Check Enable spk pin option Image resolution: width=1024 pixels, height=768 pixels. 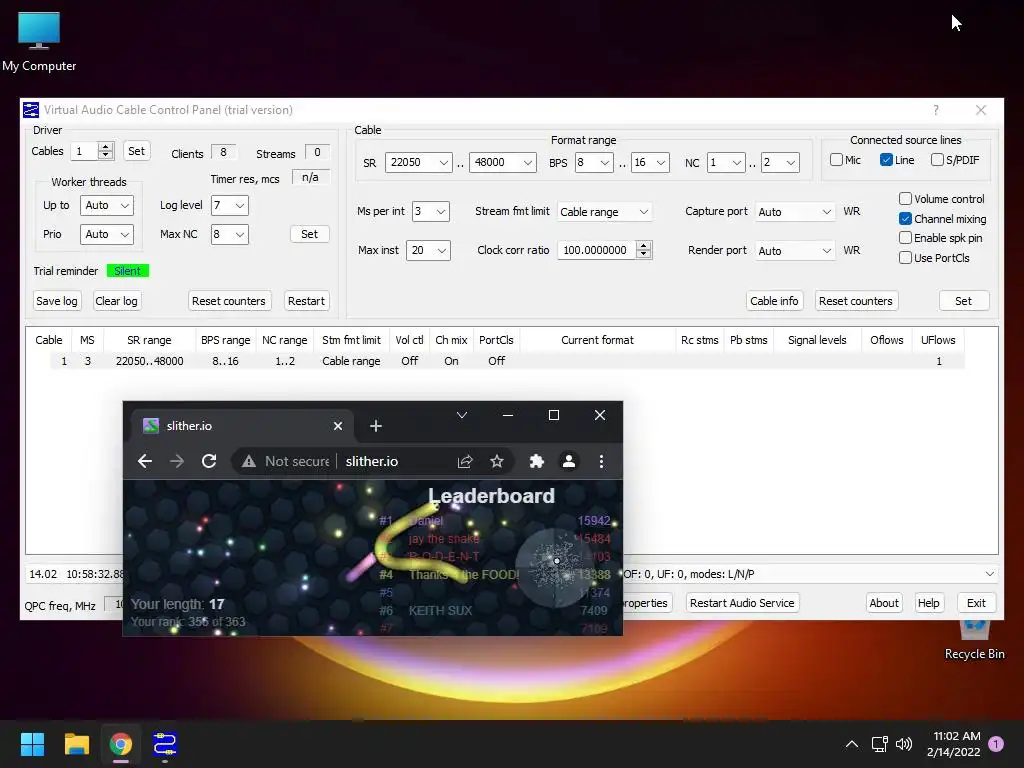[905, 238]
